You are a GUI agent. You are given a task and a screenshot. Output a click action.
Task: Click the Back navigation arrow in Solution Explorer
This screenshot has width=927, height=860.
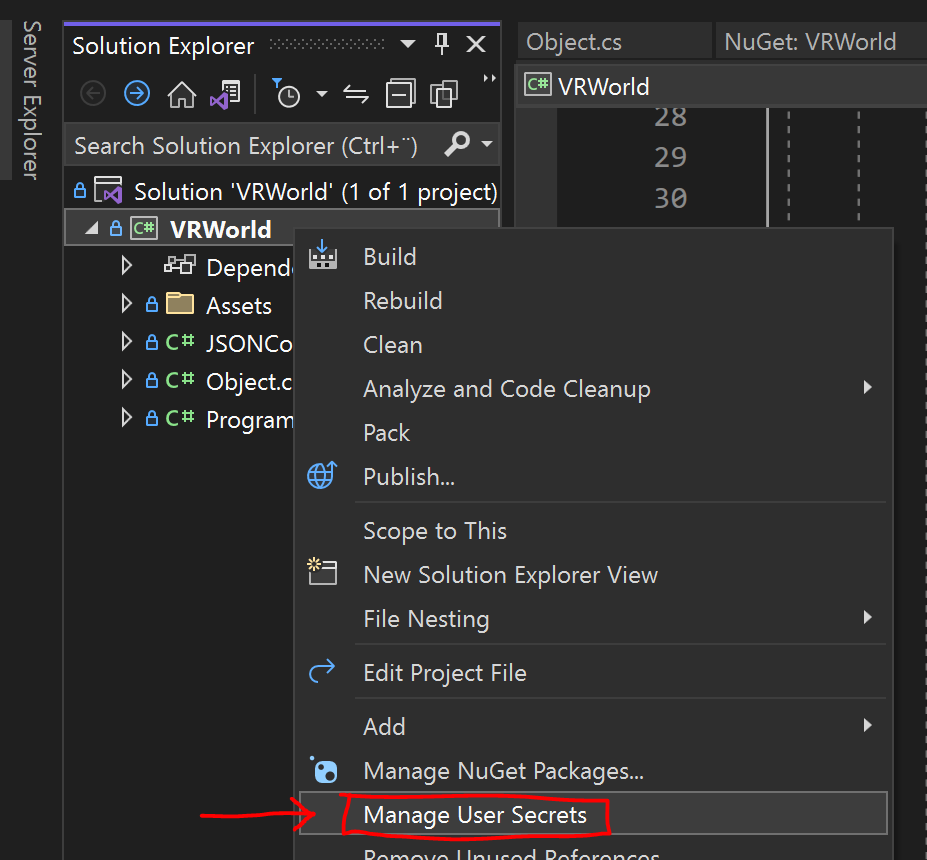pos(93,93)
